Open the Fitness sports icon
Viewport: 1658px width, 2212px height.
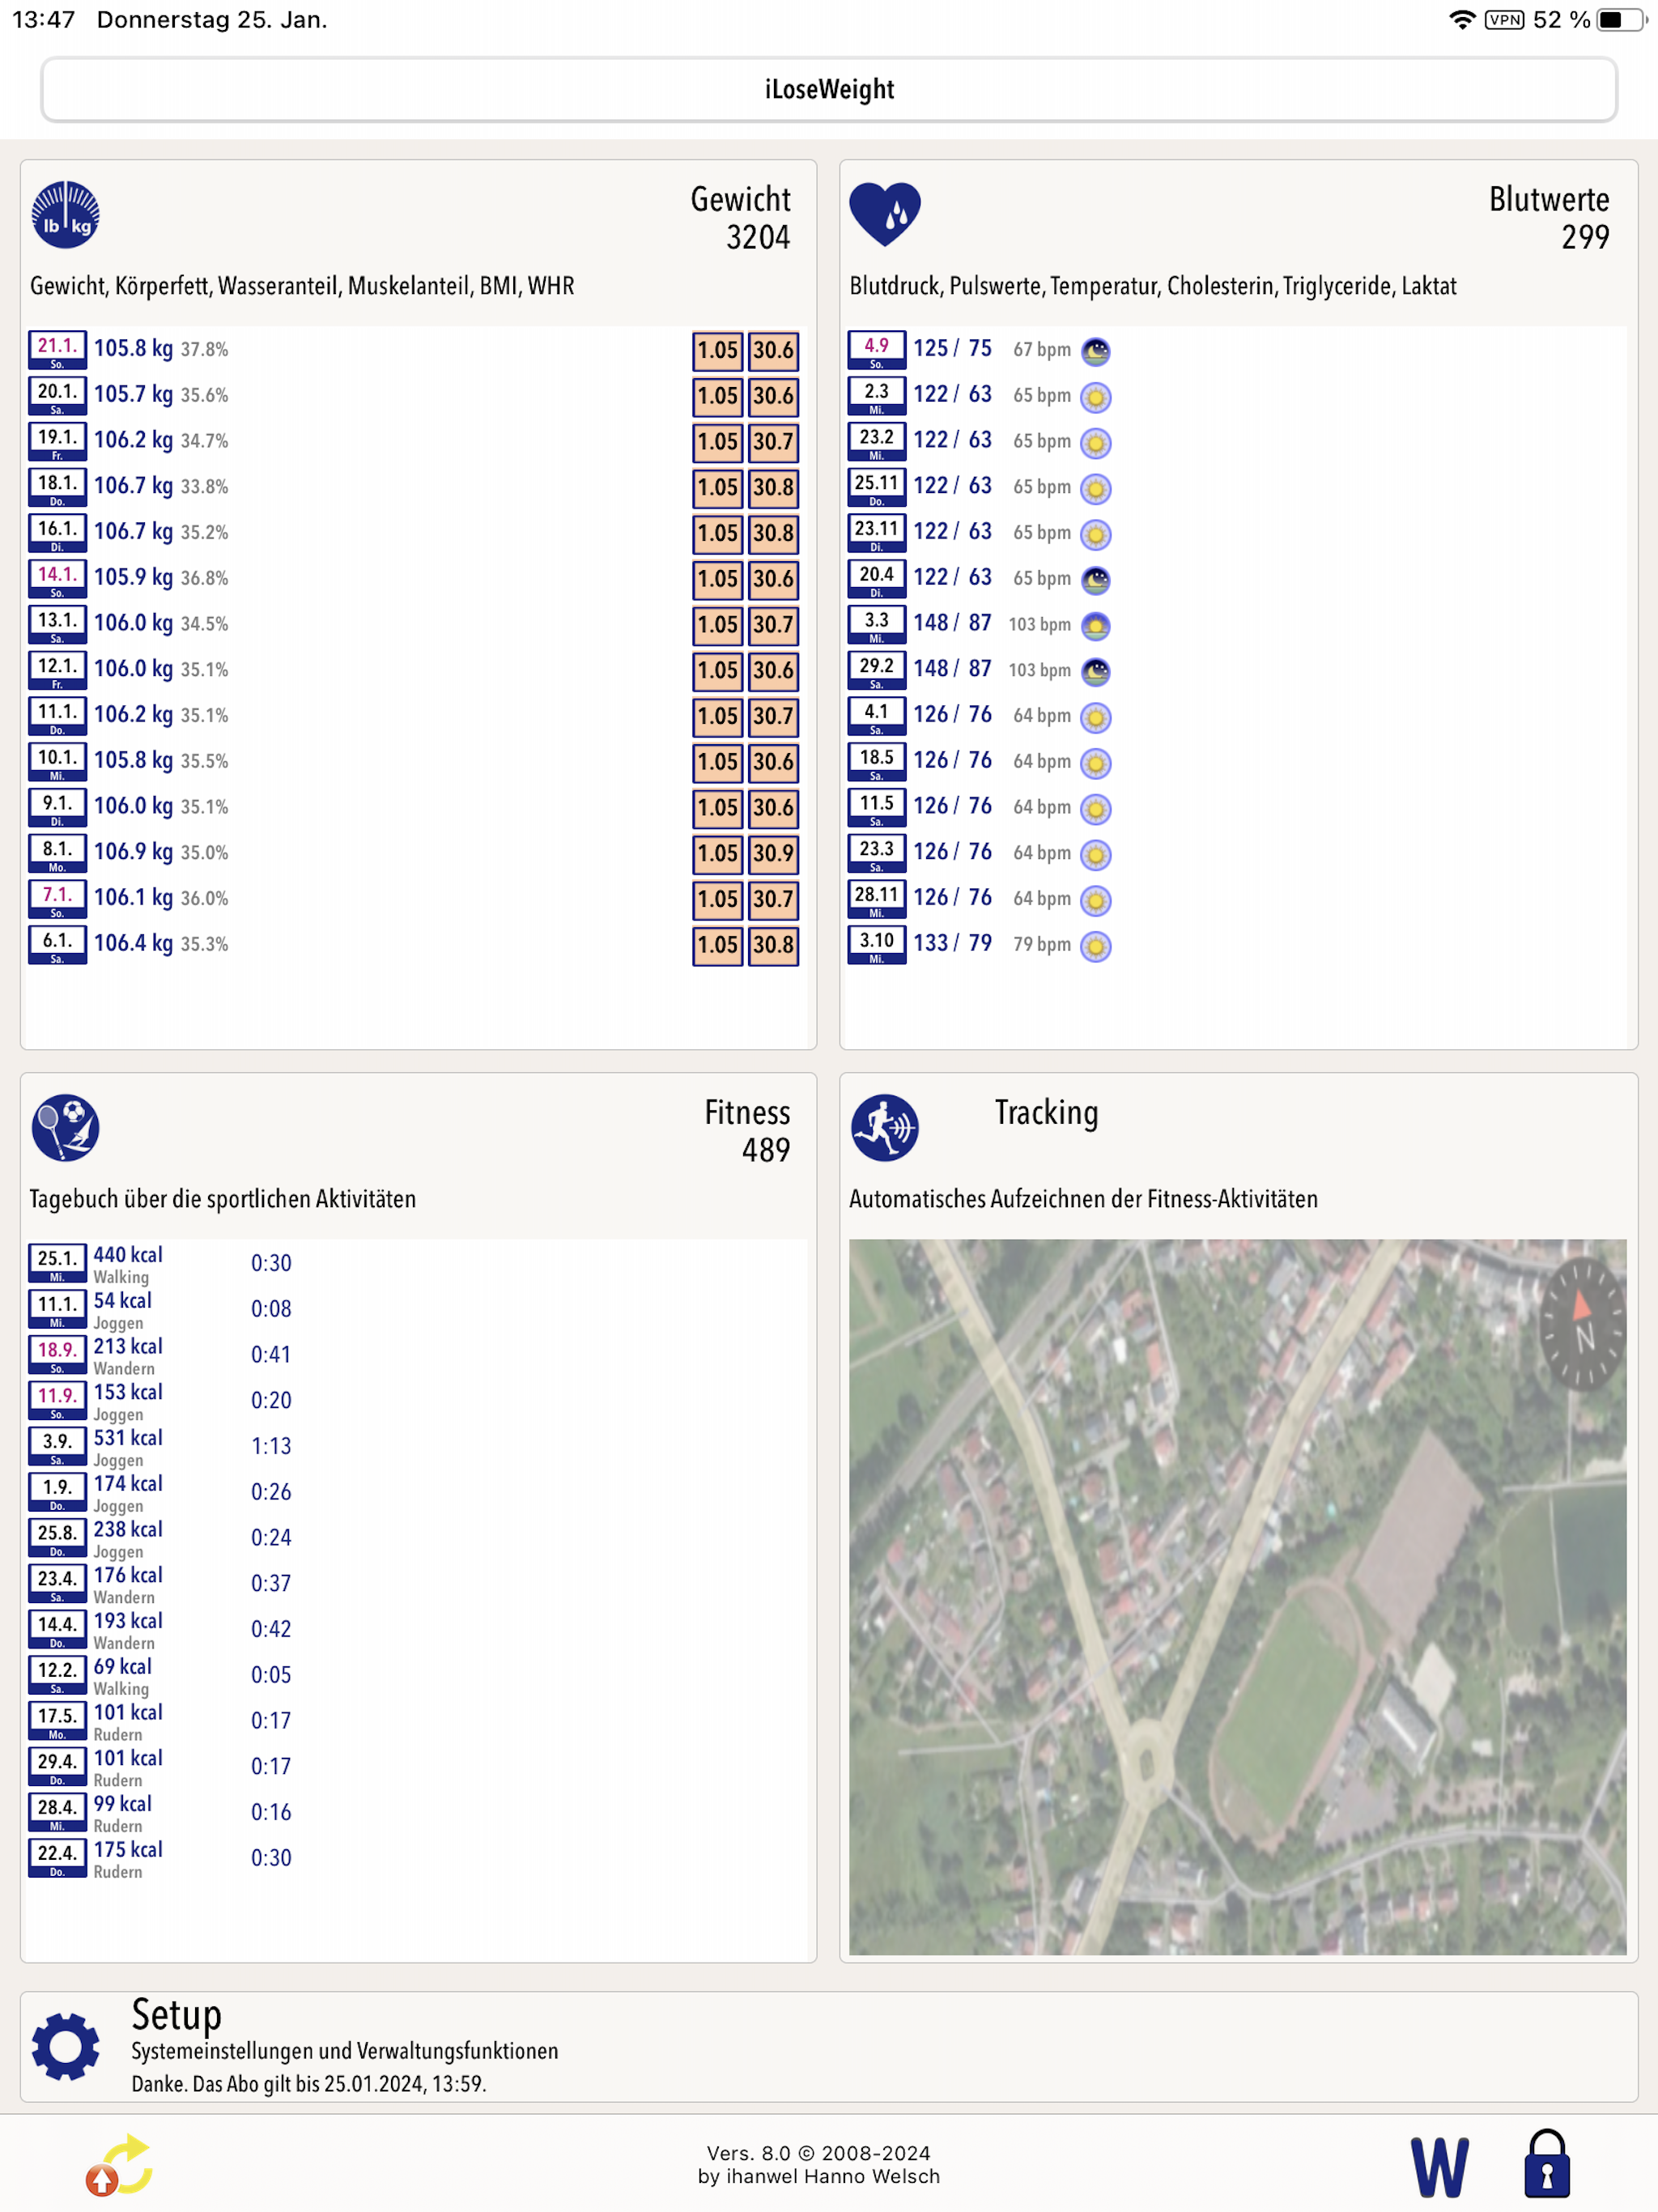tap(65, 1127)
